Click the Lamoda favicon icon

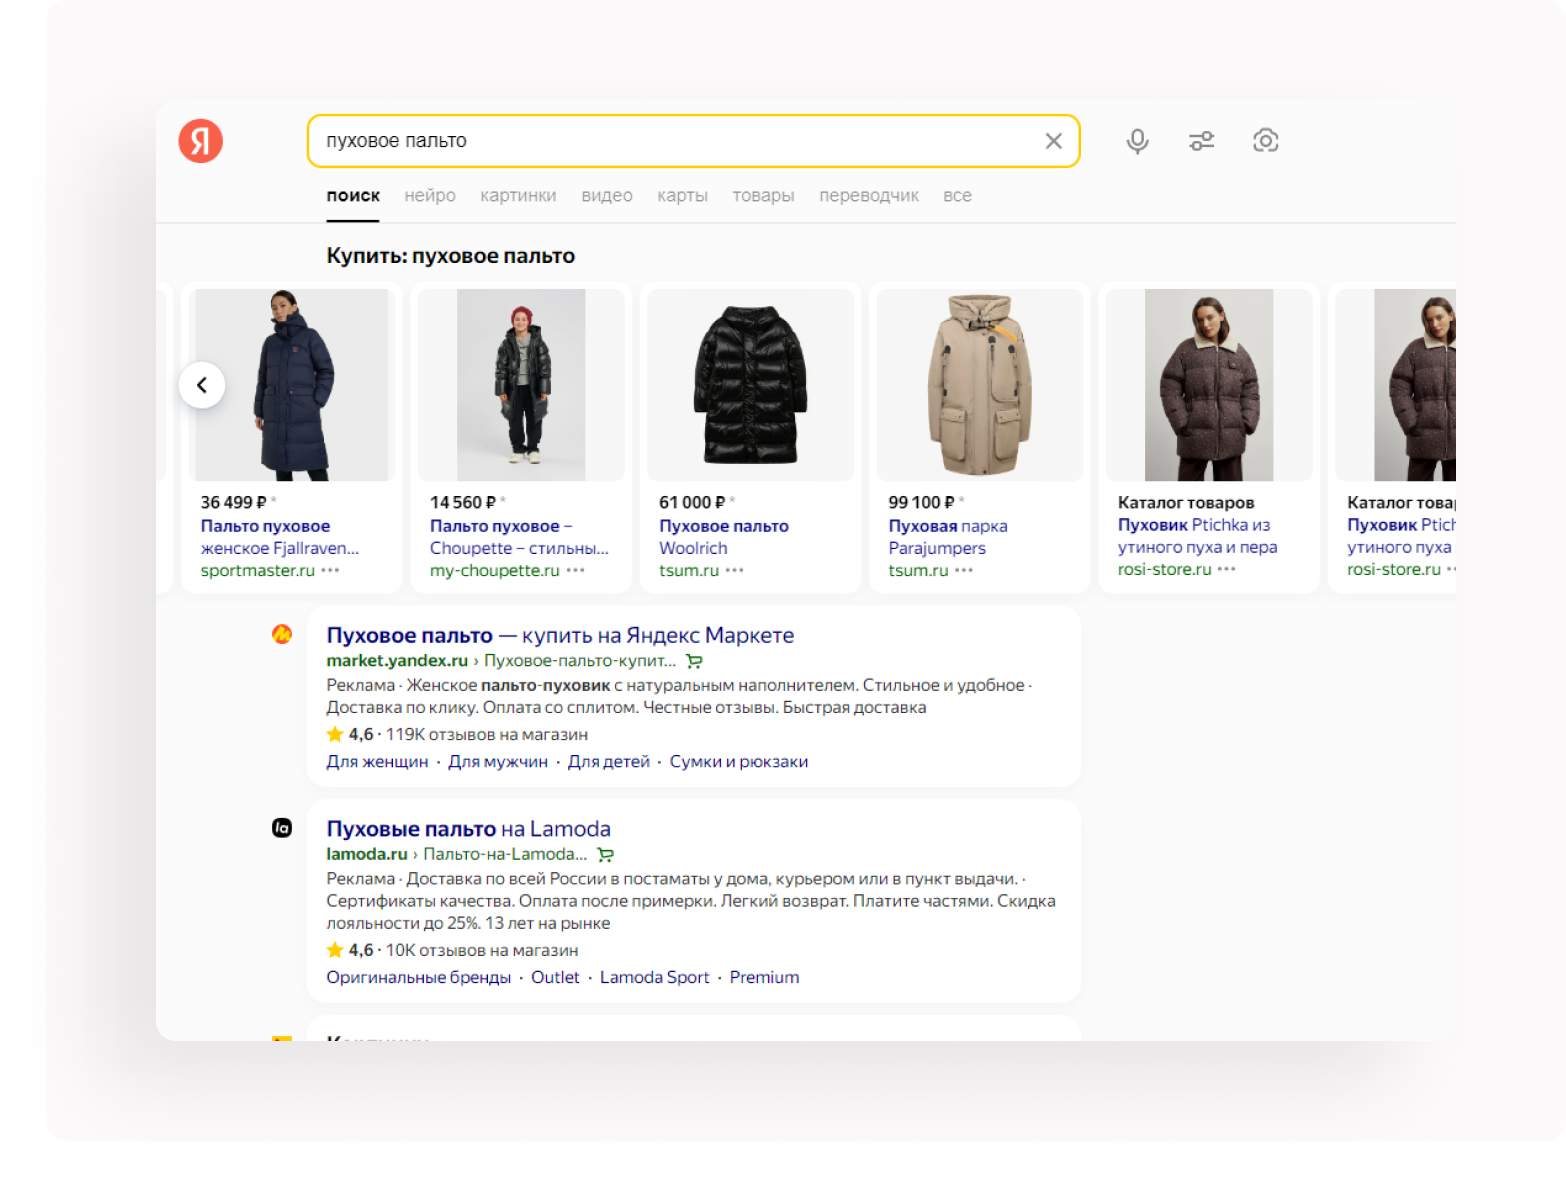coord(282,828)
